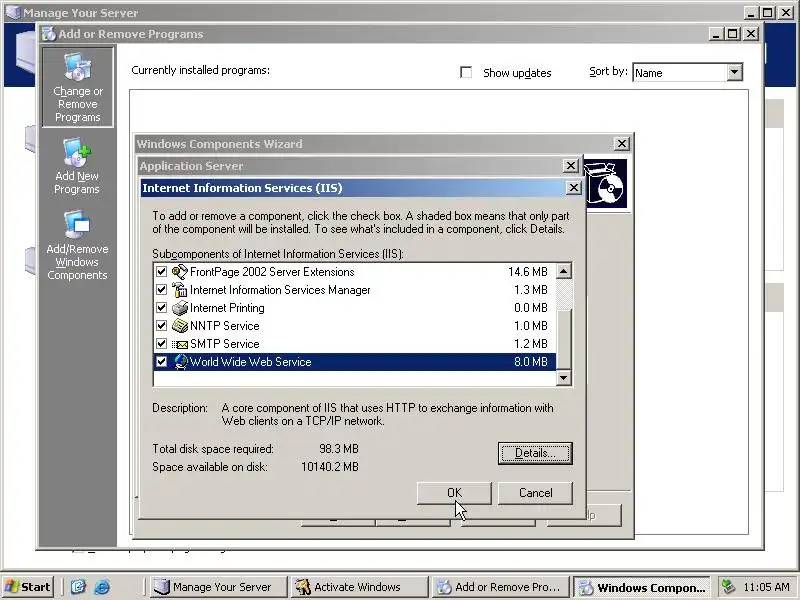Select Internet Information Services Manager row text
Image resolution: width=800 pixels, height=600 pixels.
point(280,290)
